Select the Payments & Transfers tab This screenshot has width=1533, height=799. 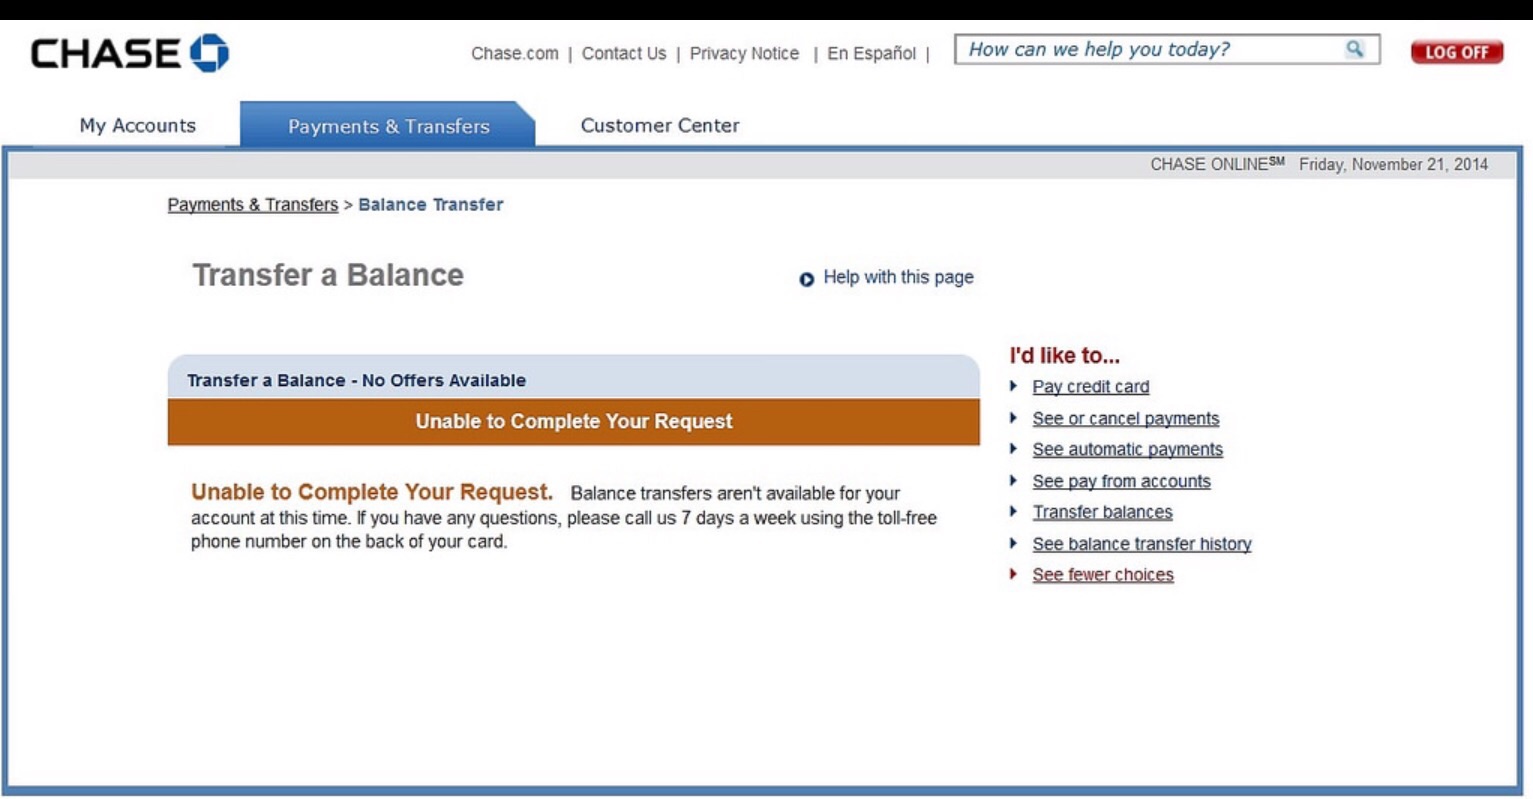tap(388, 127)
